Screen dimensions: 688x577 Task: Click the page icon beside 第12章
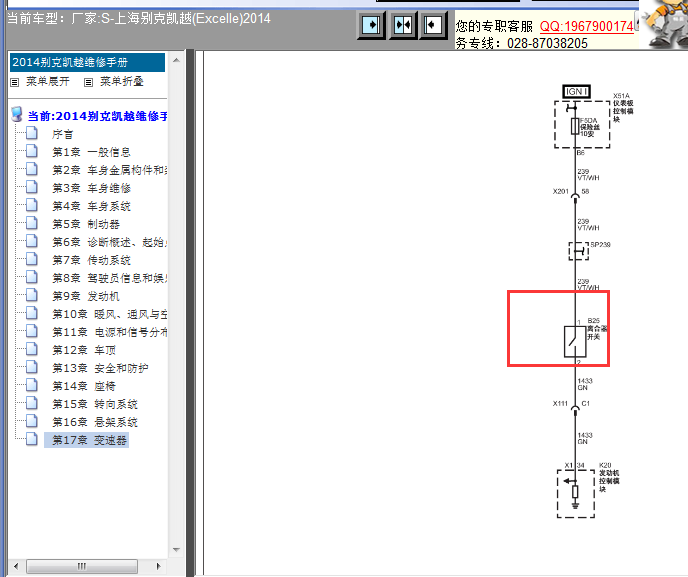pos(32,348)
